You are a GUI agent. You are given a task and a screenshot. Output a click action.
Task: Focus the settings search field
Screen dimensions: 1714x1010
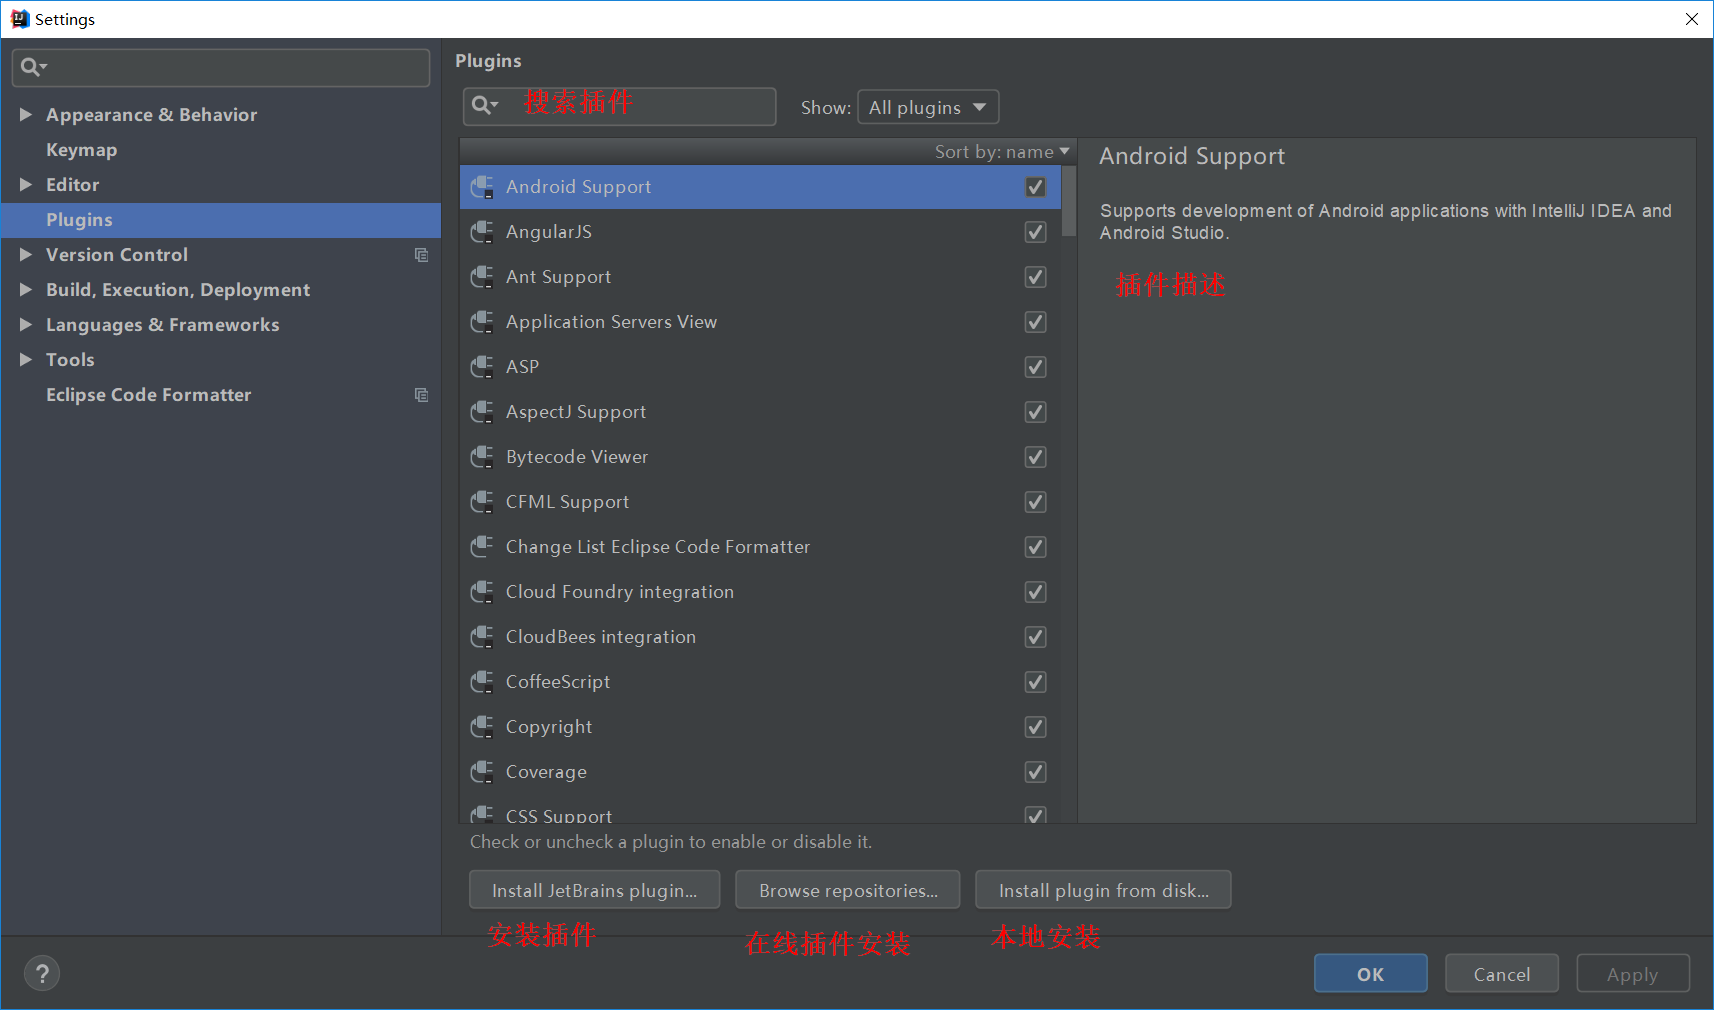coord(221,67)
